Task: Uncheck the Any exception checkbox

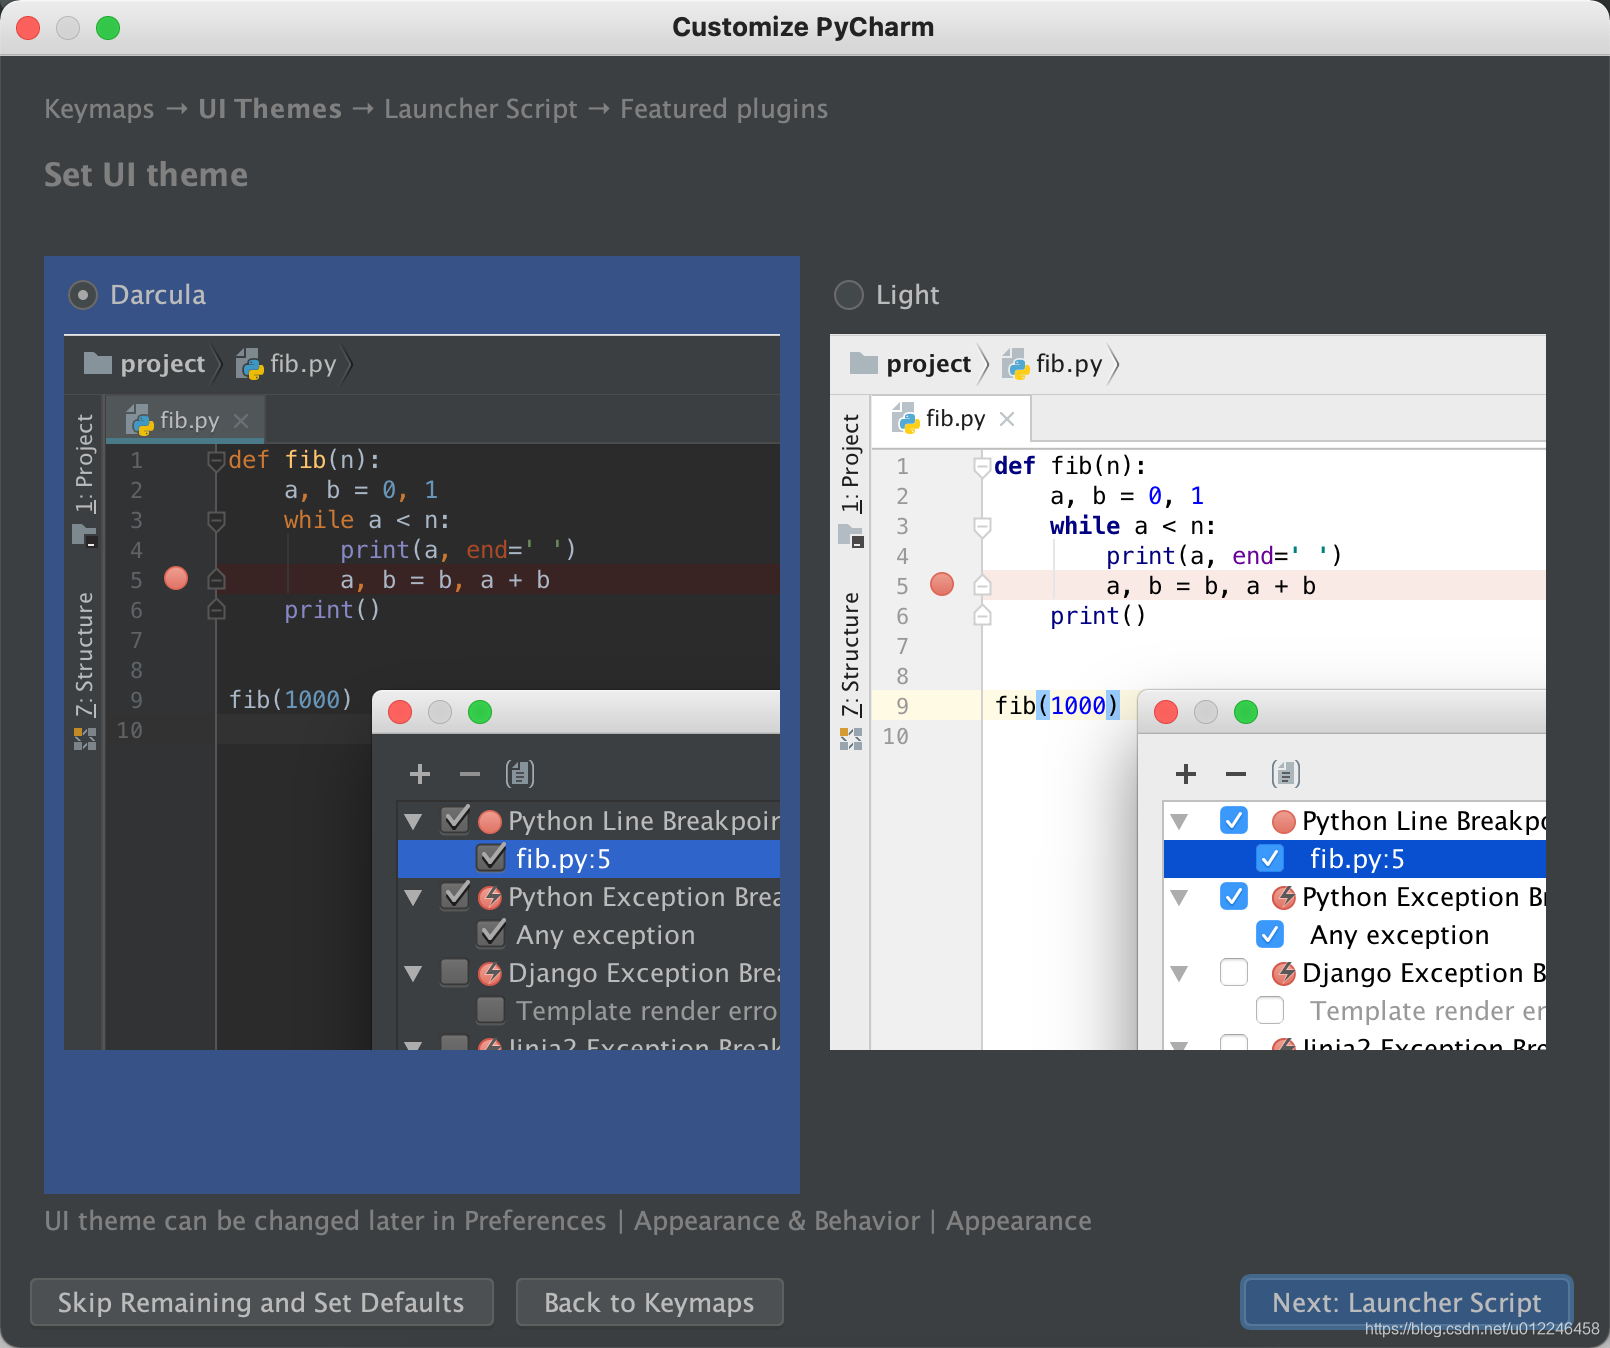Action: [491, 933]
